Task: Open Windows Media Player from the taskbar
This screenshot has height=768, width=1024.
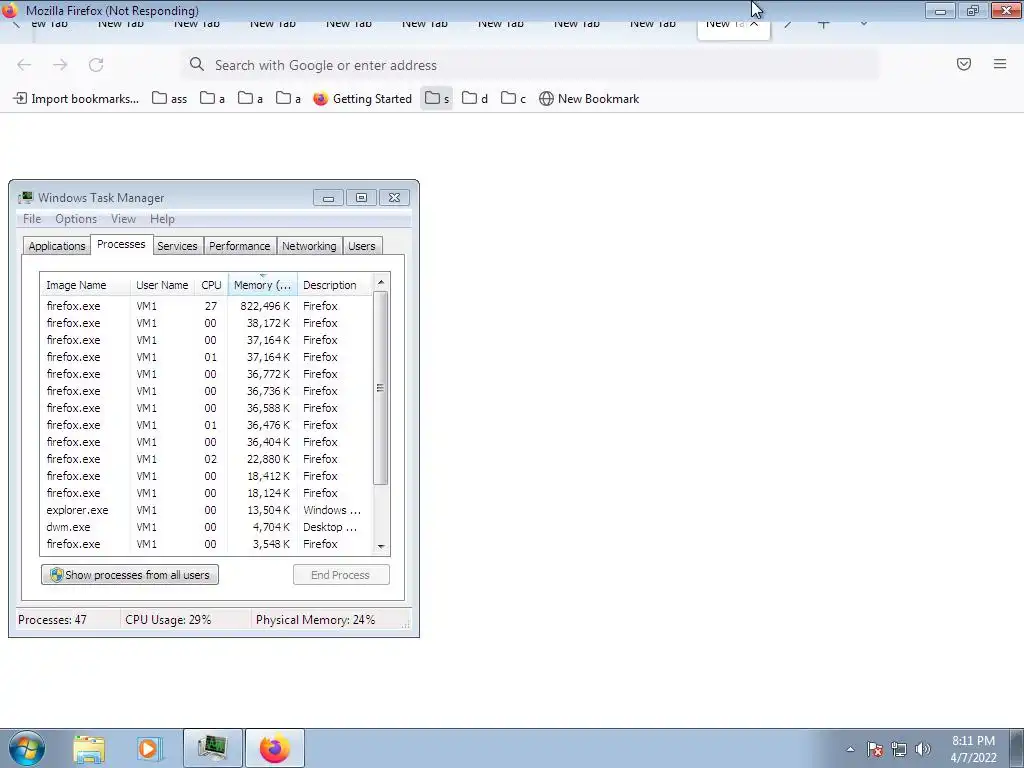Action: pos(149,749)
